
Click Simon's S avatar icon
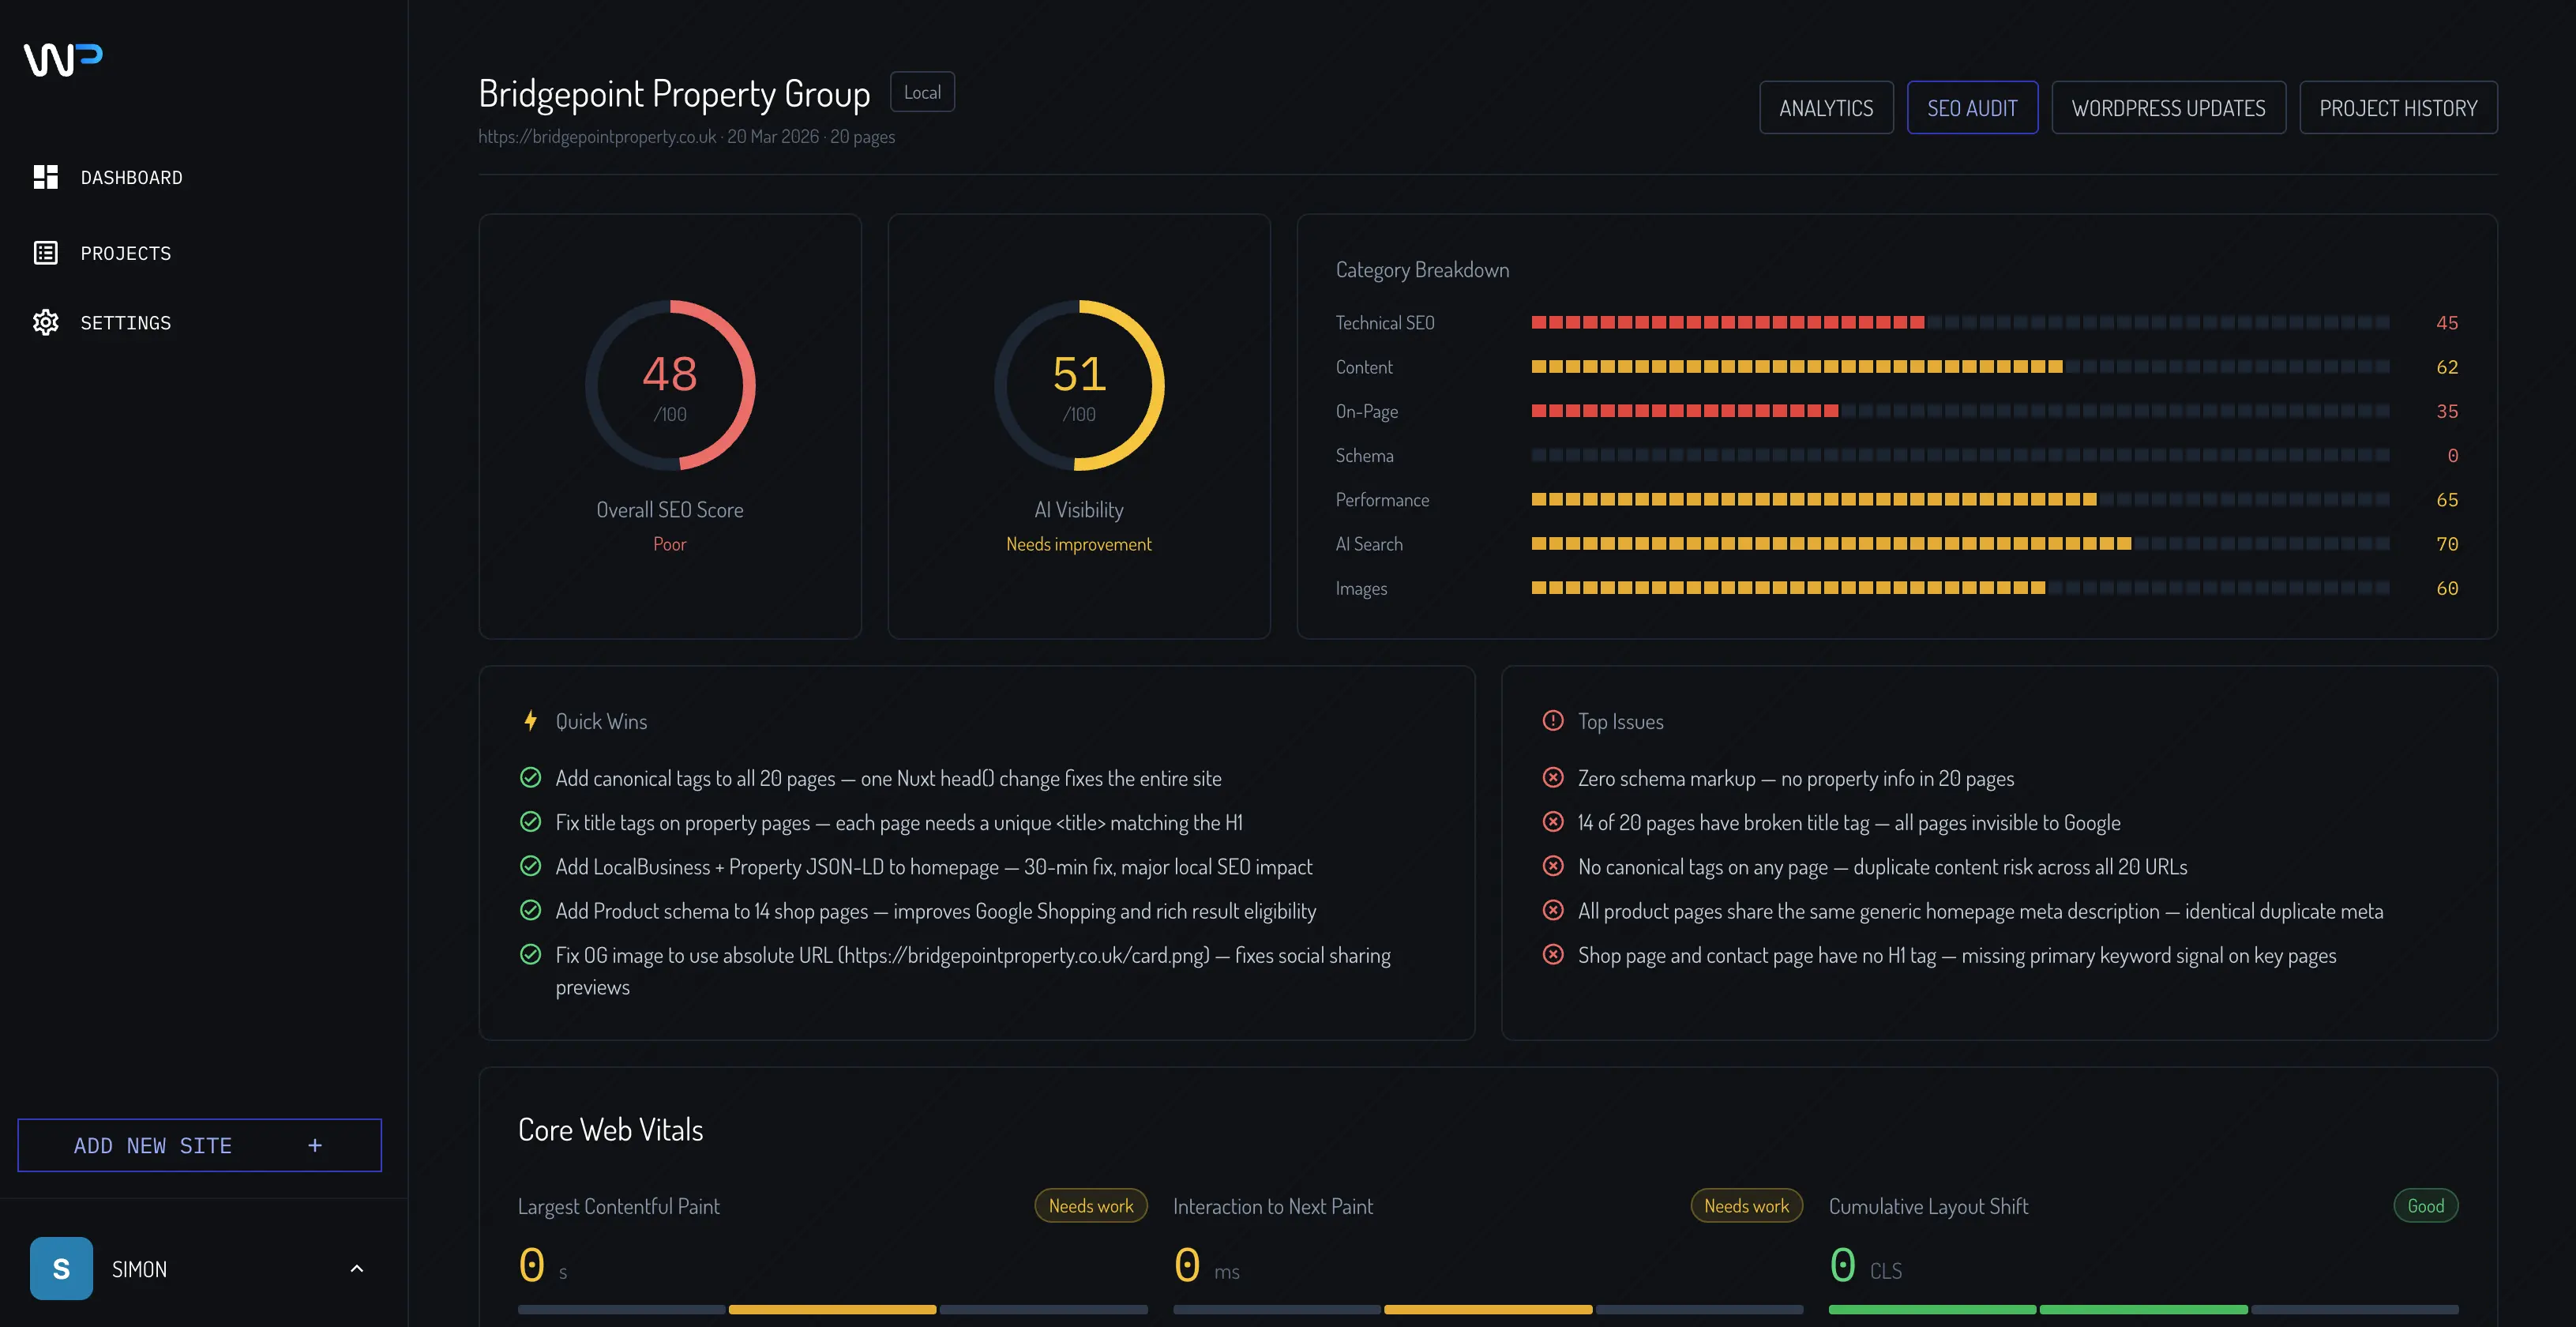point(61,1268)
